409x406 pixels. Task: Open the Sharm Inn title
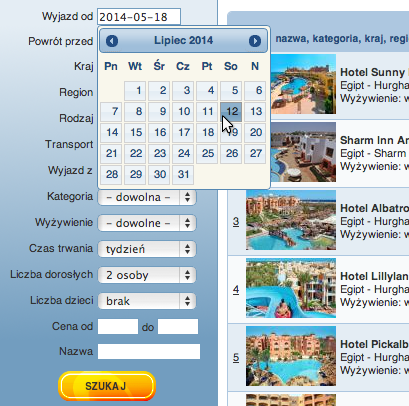374,140
